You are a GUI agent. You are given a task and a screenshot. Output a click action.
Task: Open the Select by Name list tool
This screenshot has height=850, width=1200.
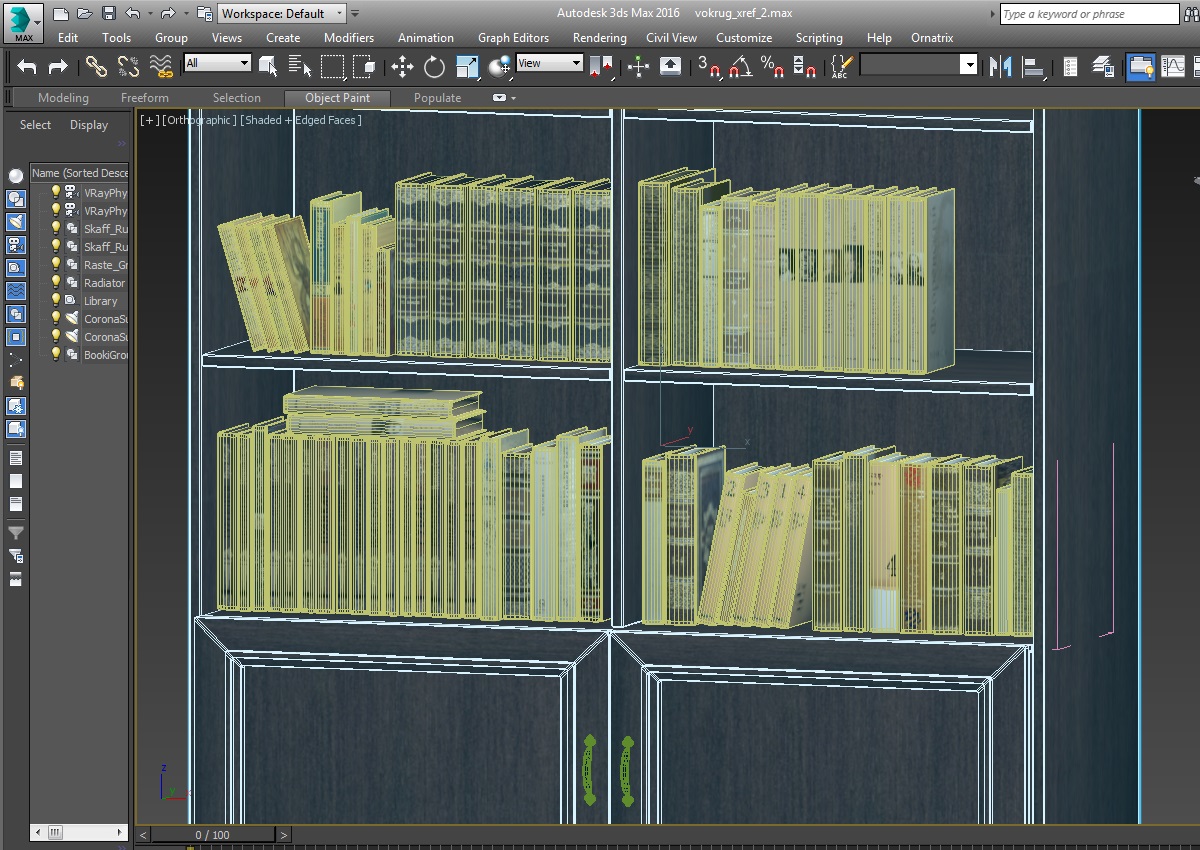300,67
